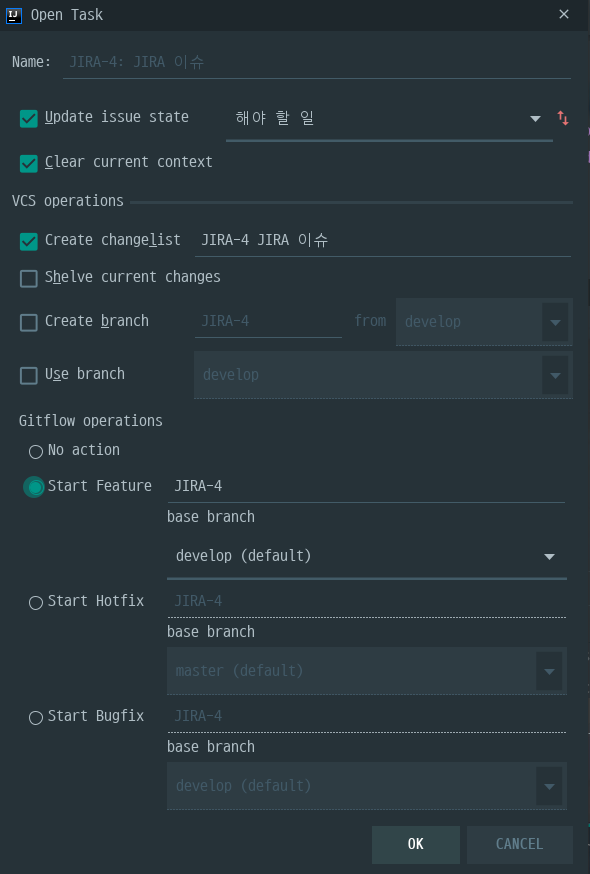Enable Shelve current changes
The width and height of the screenshot is (590, 874).
(x=28, y=278)
